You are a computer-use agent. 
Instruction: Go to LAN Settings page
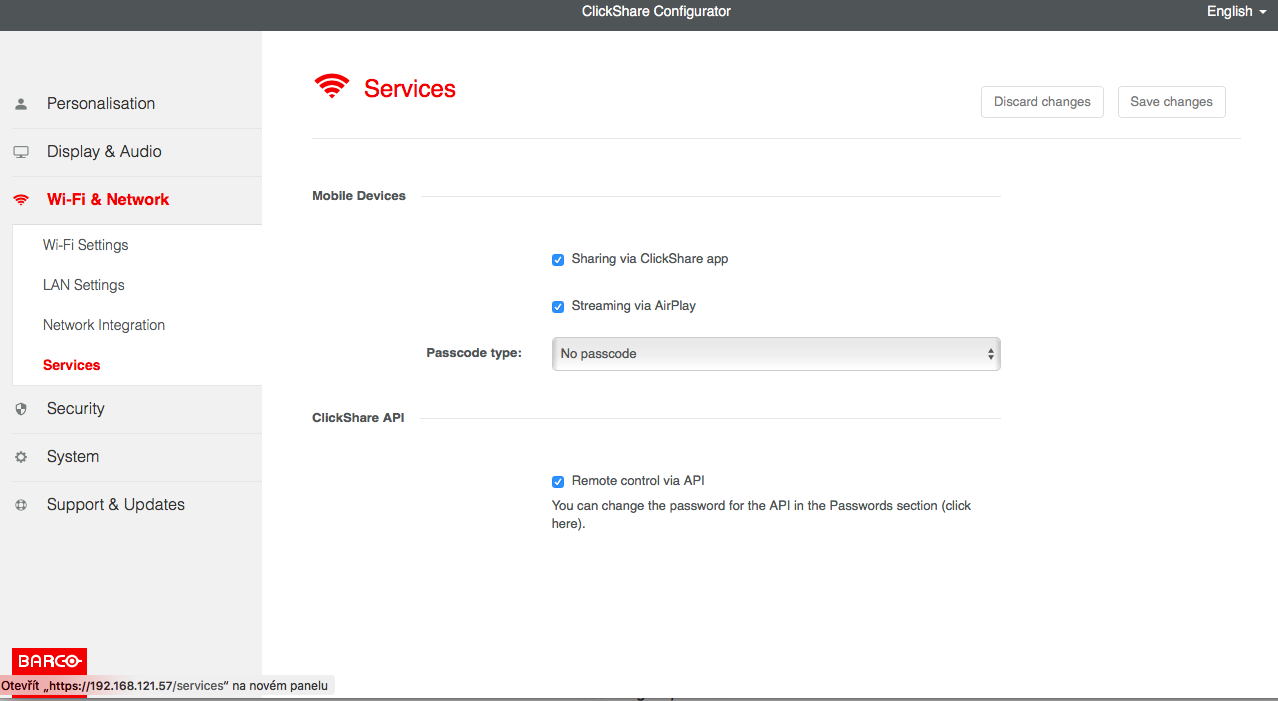click(83, 285)
